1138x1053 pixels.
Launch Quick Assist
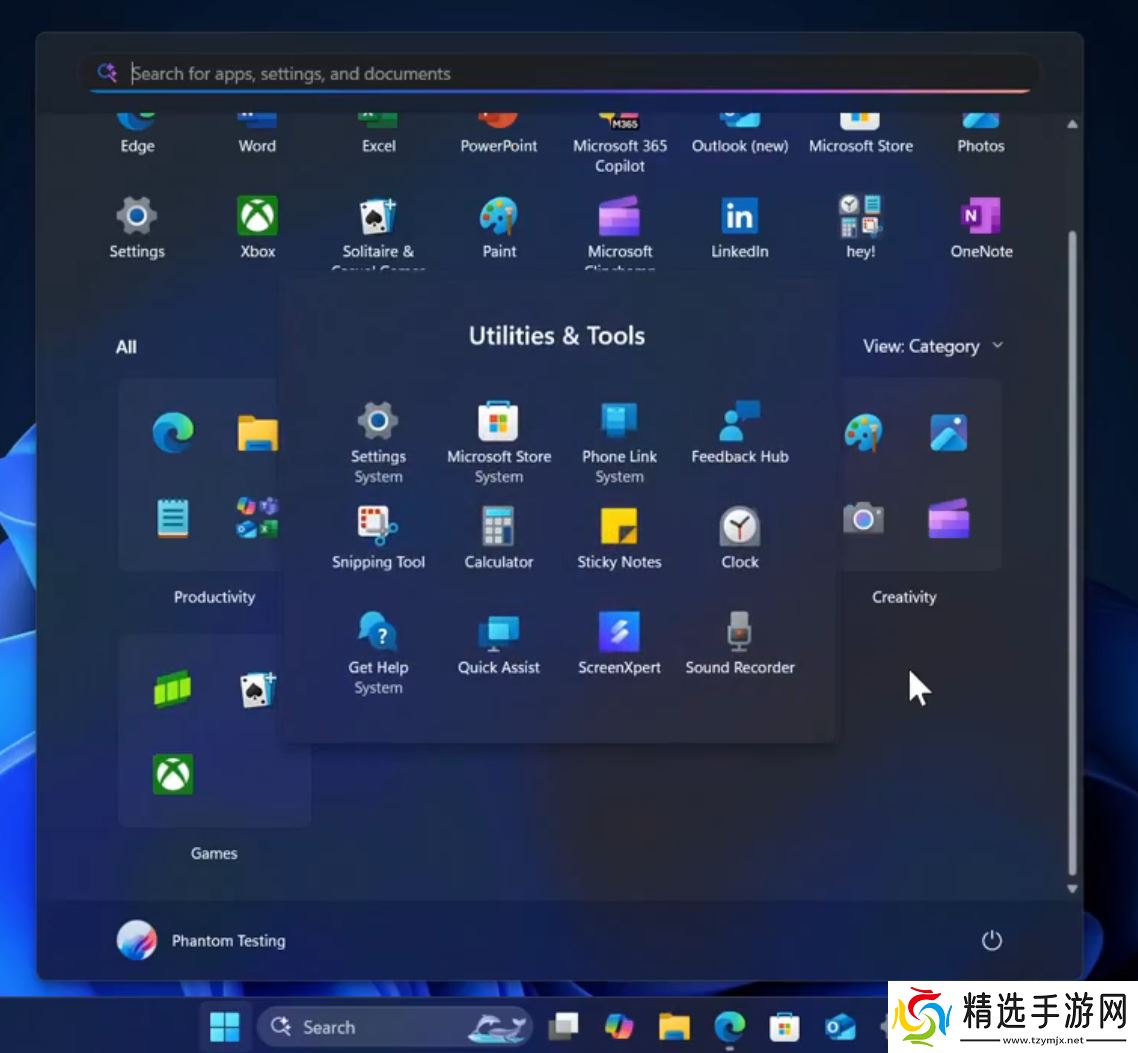click(498, 643)
